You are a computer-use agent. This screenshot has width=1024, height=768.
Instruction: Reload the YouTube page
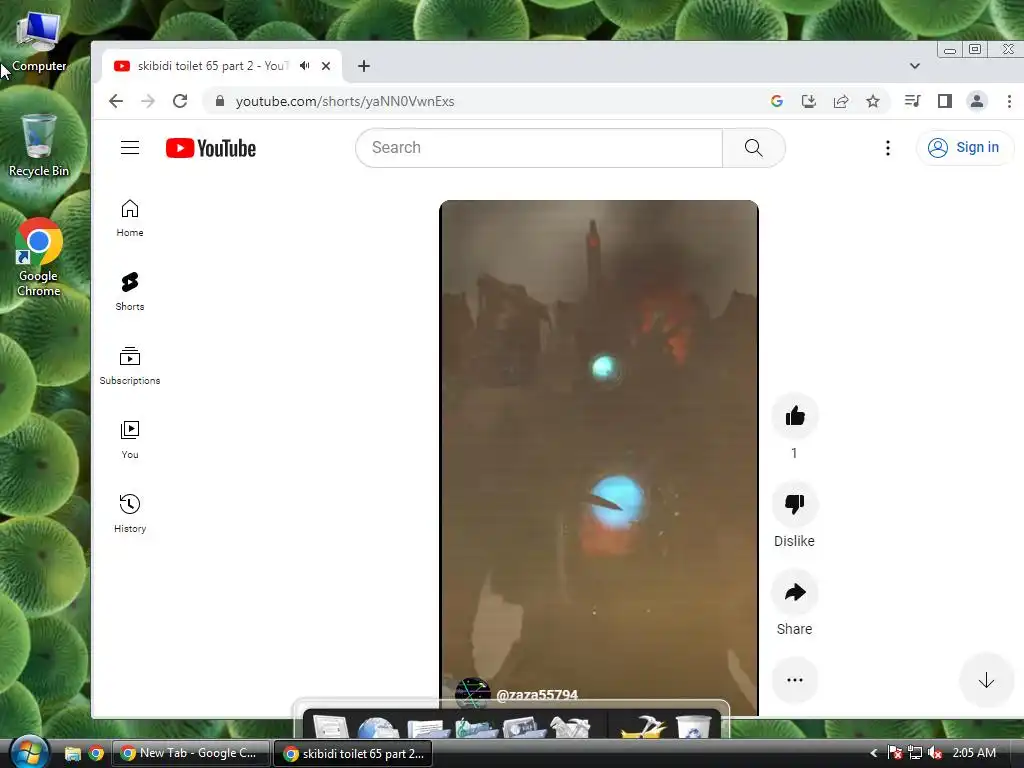pyautogui.click(x=180, y=101)
